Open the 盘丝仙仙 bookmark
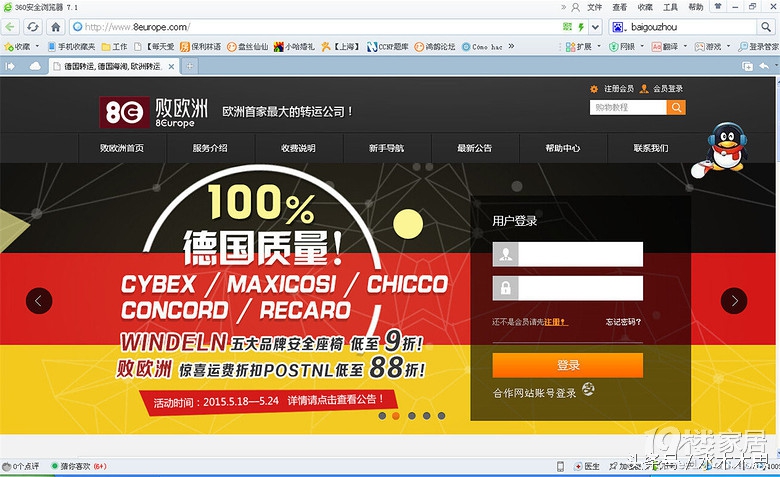Screen dimensions: 780x477 click(247, 47)
